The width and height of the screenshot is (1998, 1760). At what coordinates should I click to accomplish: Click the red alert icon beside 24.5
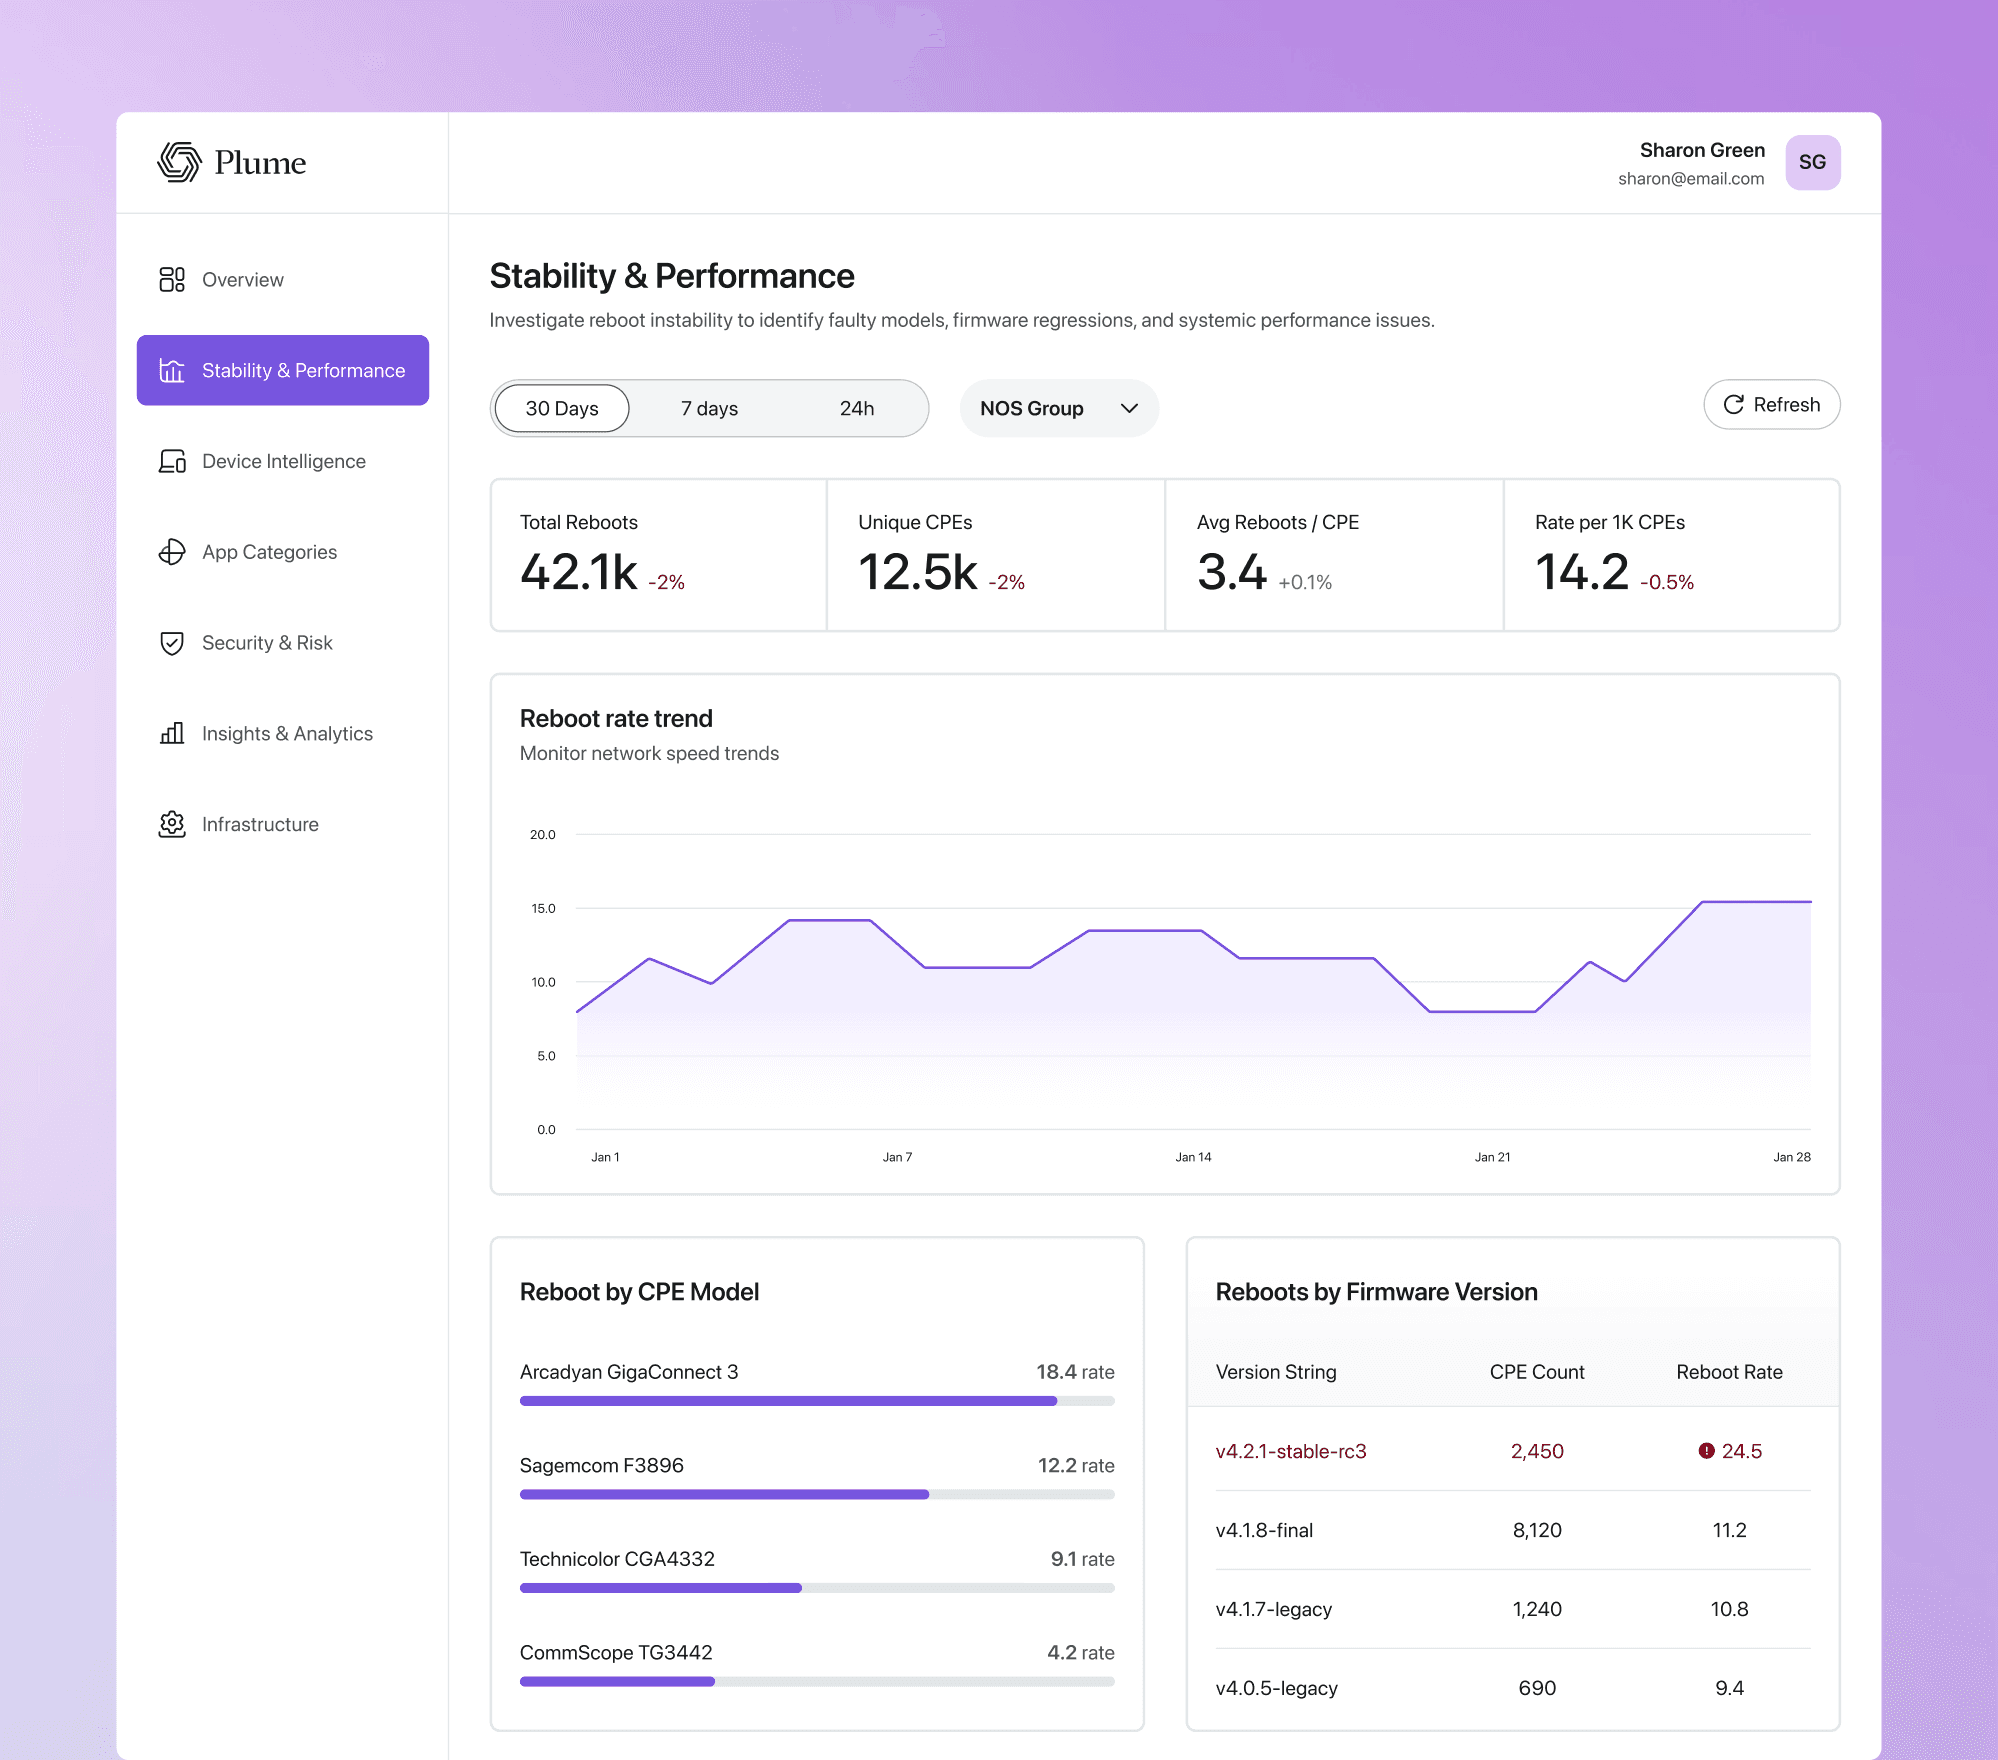[1706, 1451]
